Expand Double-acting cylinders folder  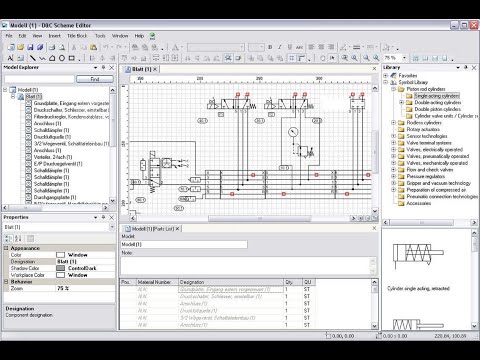tap(402, 102)
